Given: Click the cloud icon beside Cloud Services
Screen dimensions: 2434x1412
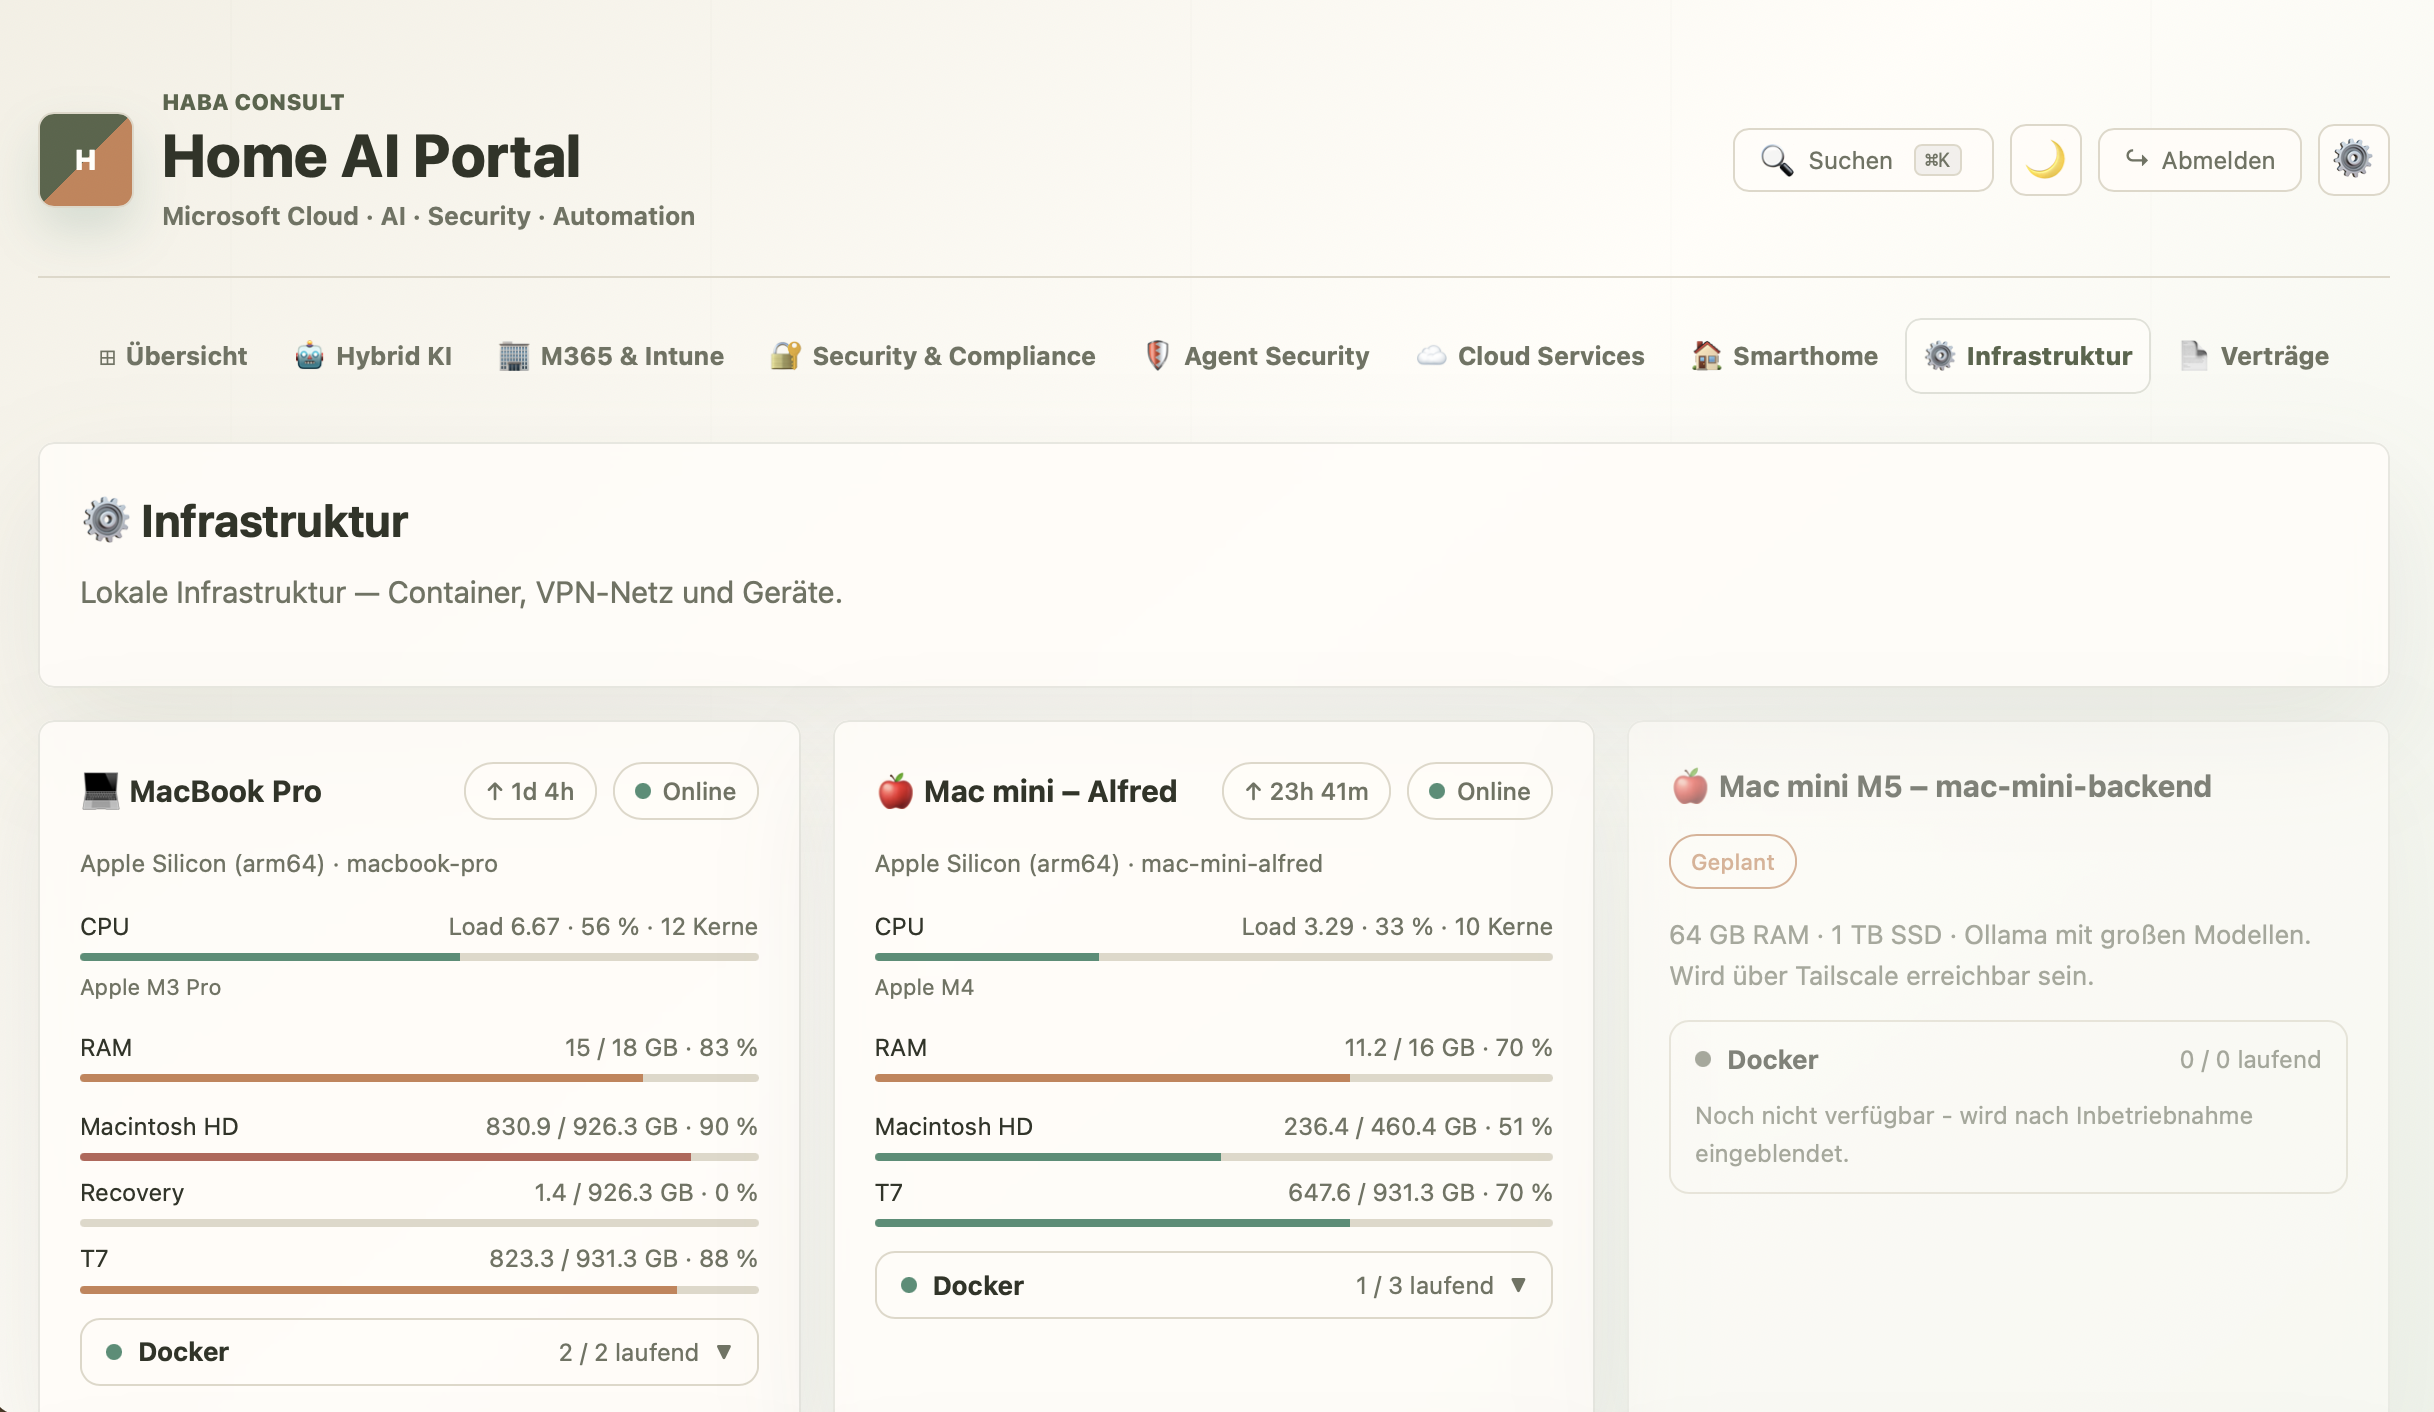Looking at the screenshot, I should 1432,356.
